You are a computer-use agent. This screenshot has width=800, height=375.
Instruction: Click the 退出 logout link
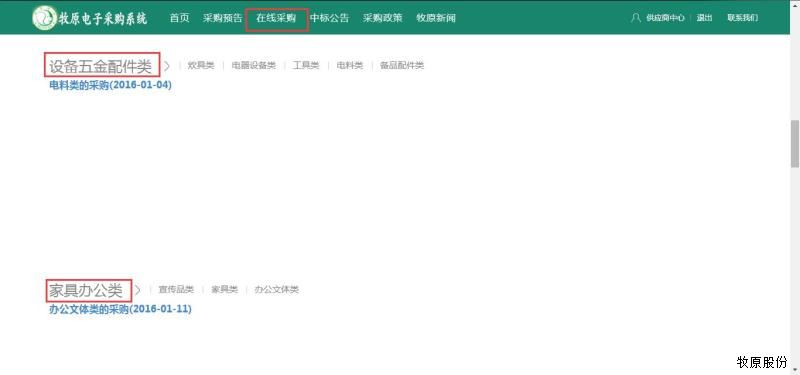click(x=705, y=18)
